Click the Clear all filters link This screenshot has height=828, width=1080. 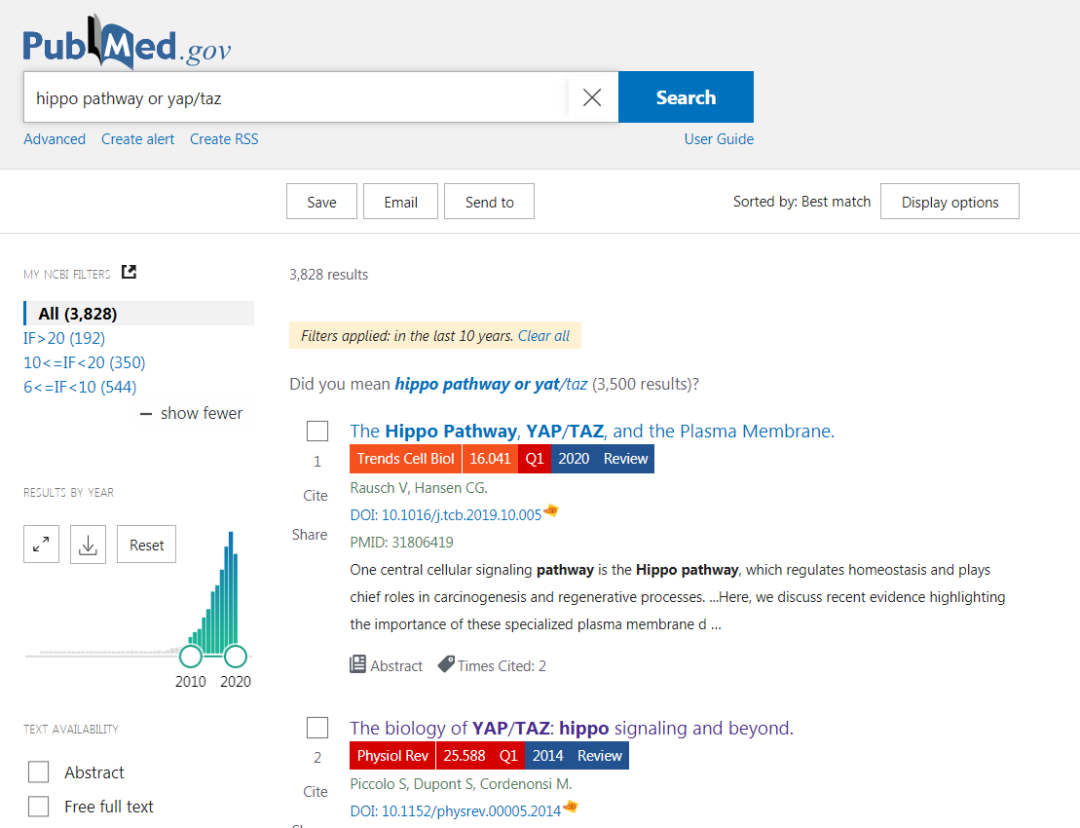[544, 336]
